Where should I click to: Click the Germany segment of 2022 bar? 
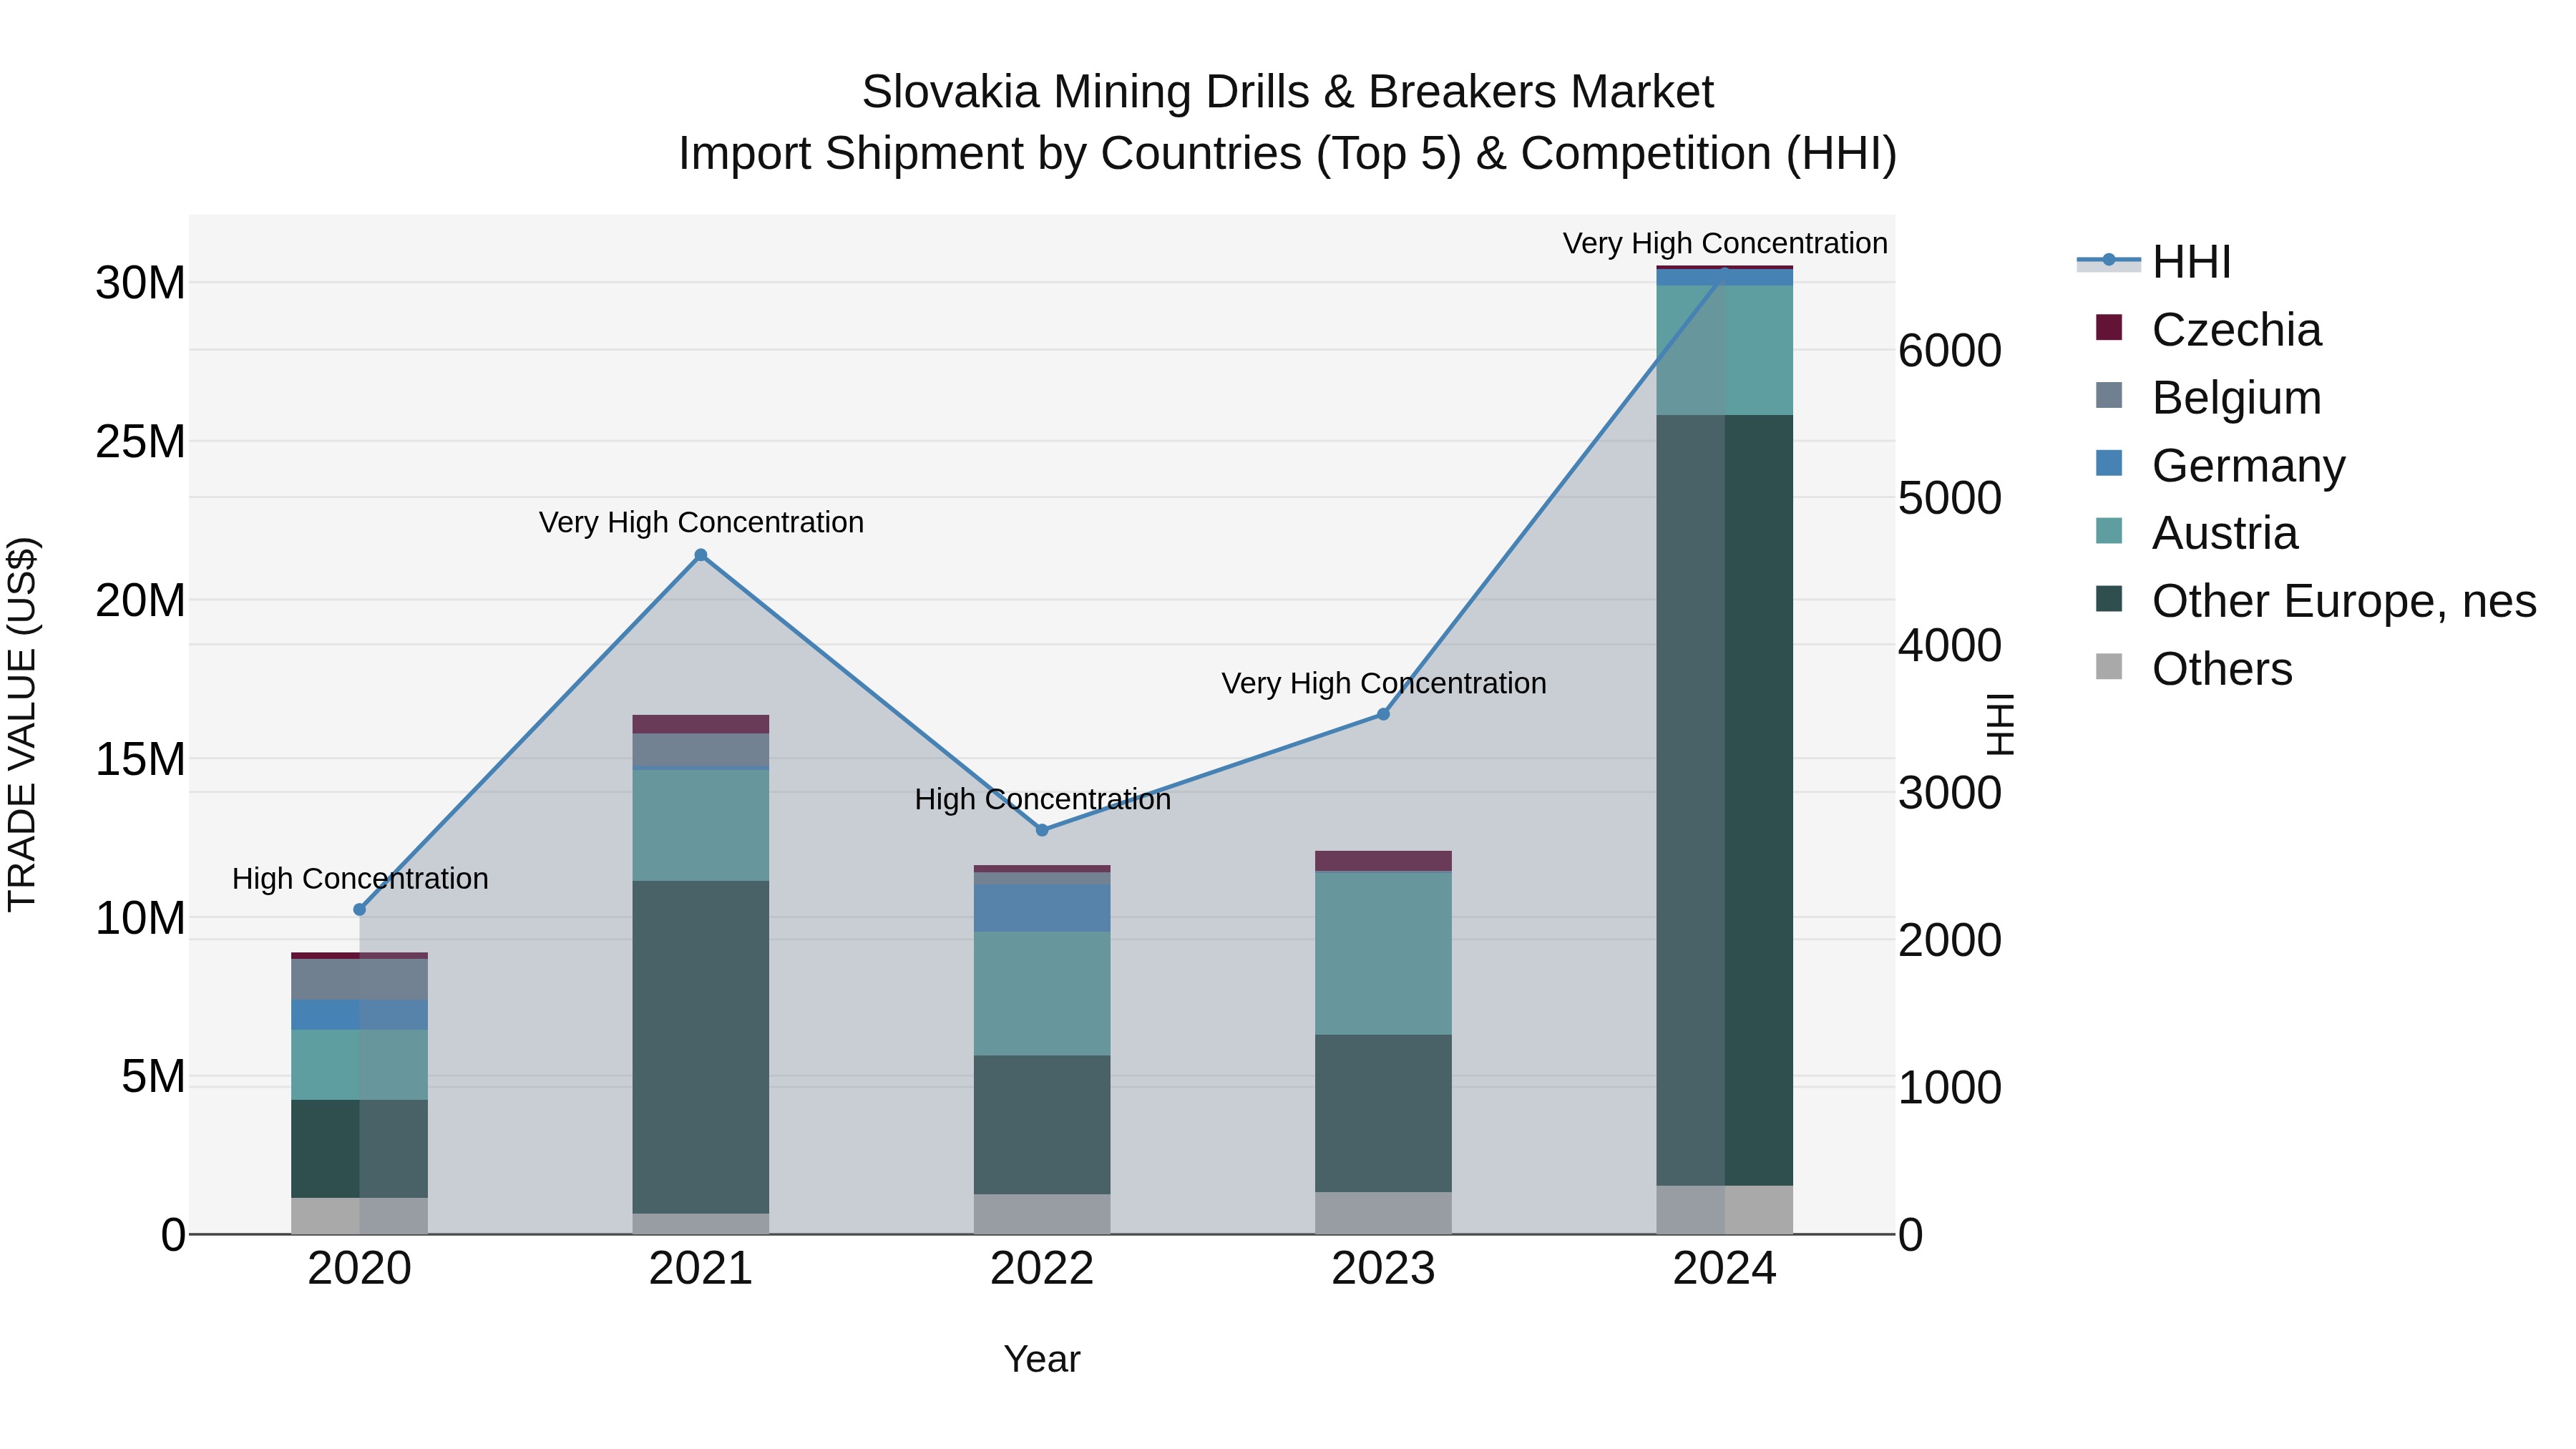coord(1042,908)
